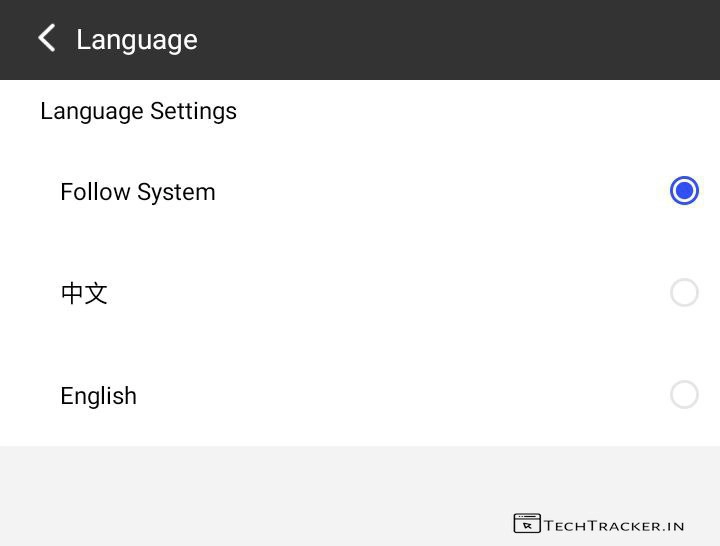Choose the English radio button
Screen dimensions: 720x546
pyautogui.click(x=684, y=395)
